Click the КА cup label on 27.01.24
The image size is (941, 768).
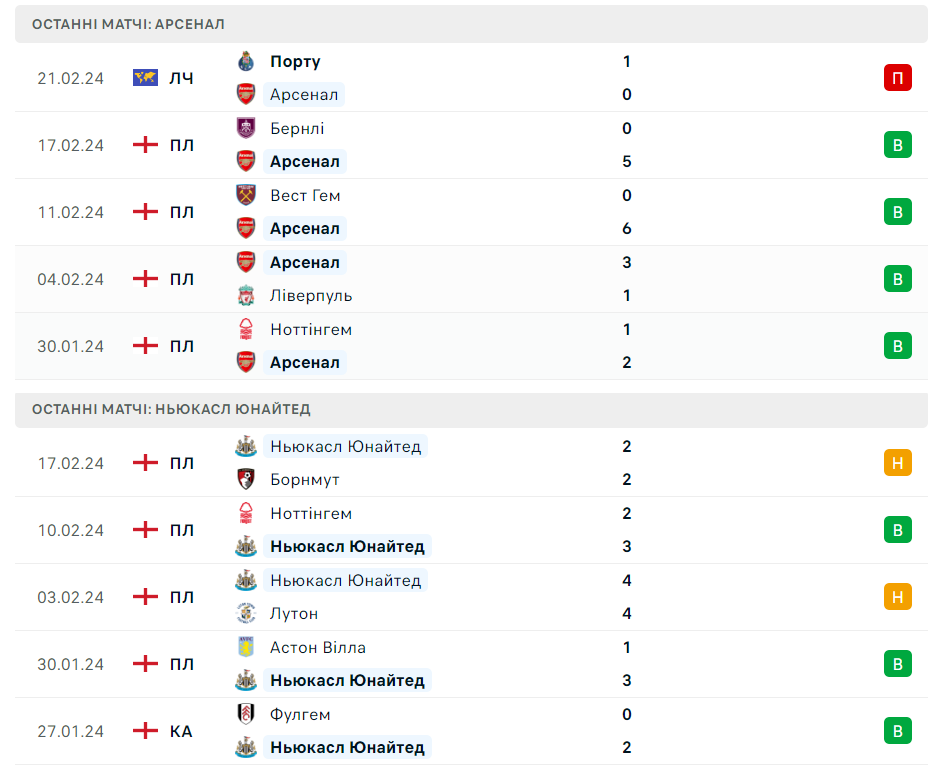click(x=181, y=731)
